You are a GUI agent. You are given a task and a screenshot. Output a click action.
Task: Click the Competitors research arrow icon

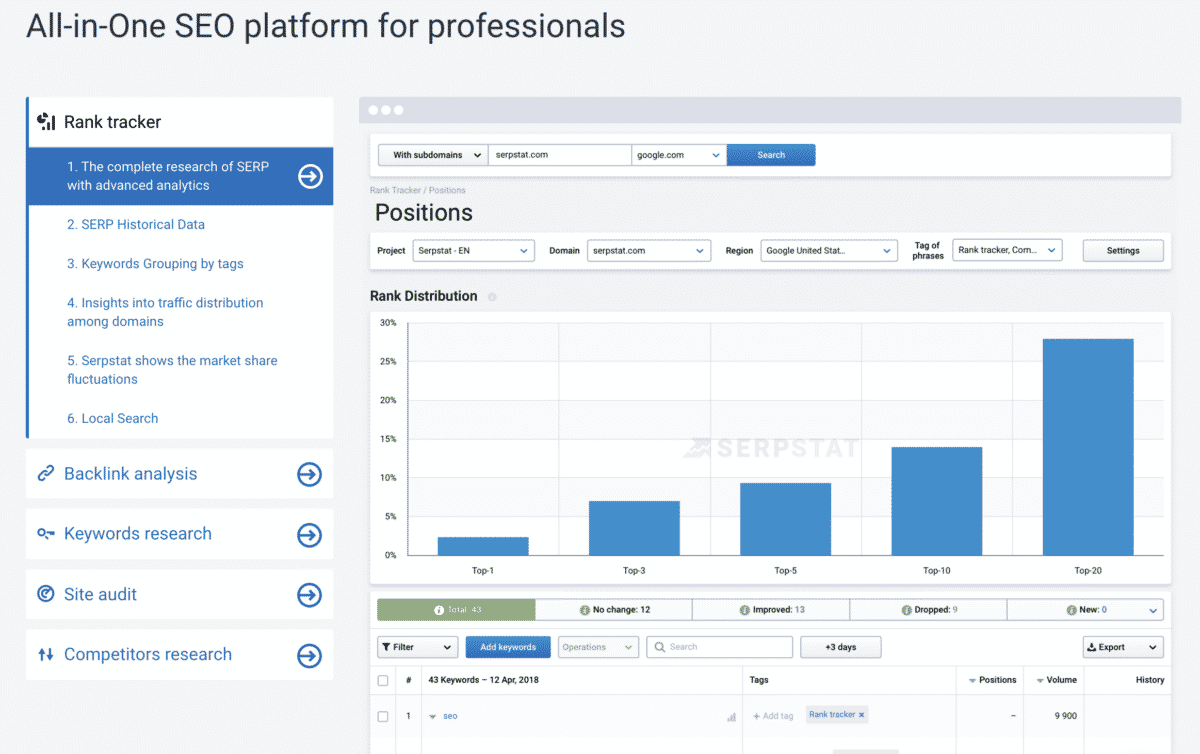click(x=309, y=655)
